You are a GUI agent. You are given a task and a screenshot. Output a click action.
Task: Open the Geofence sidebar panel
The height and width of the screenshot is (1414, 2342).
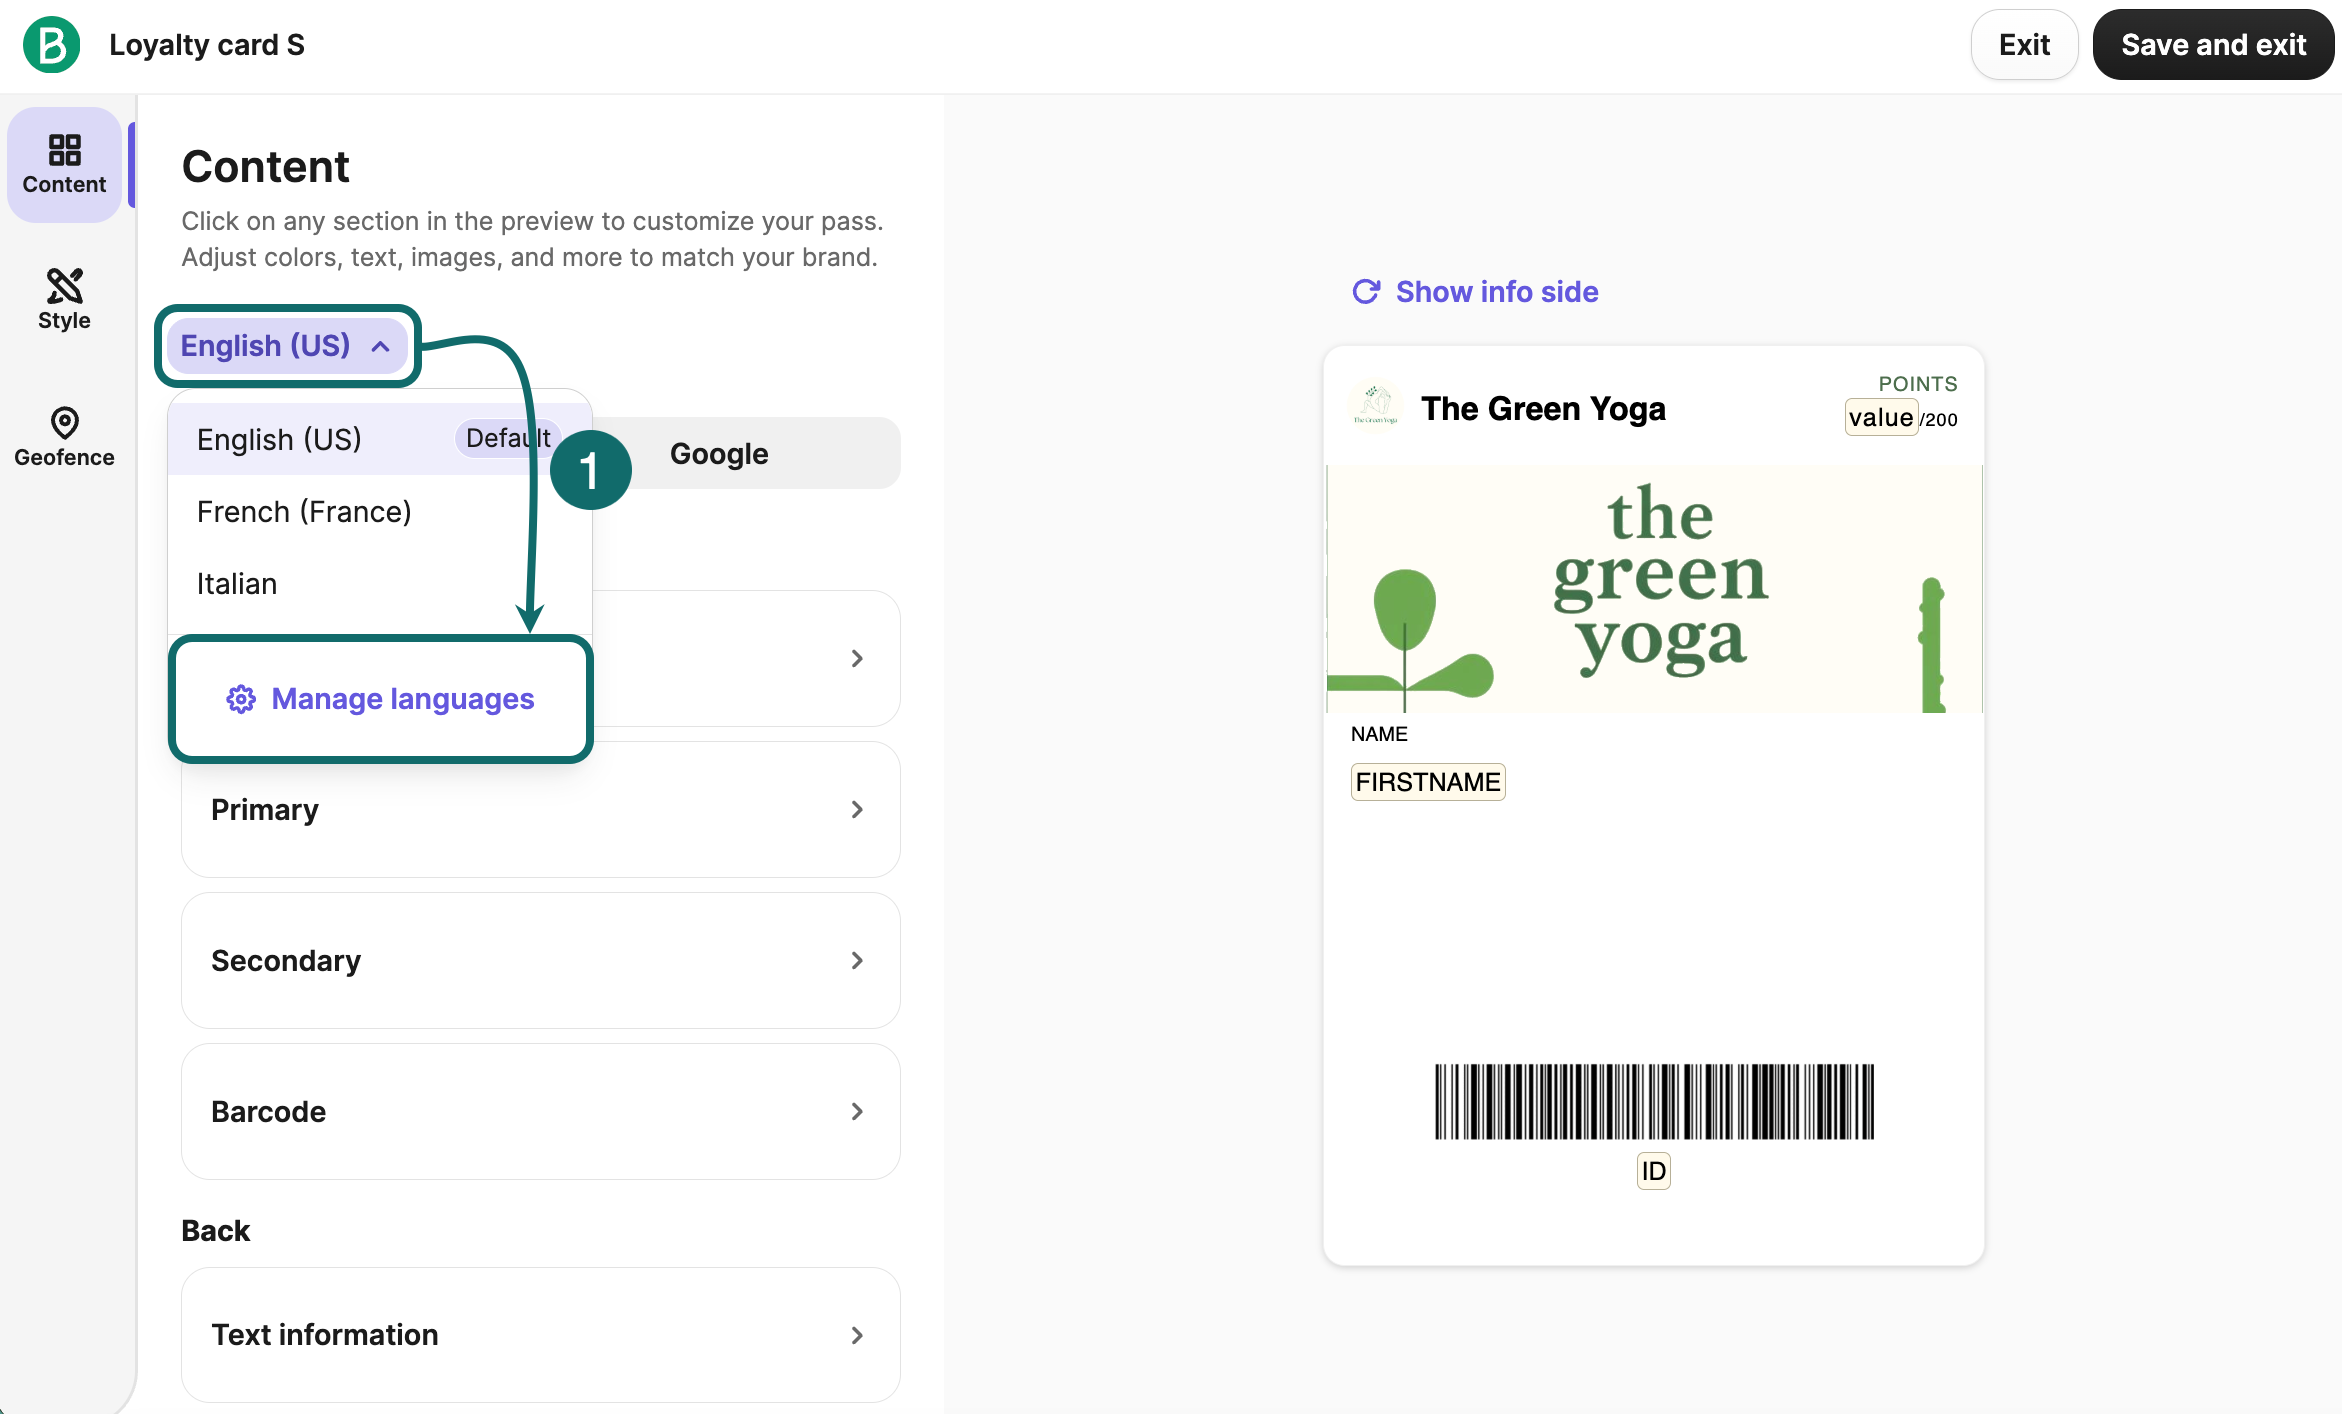click(64, 437)
